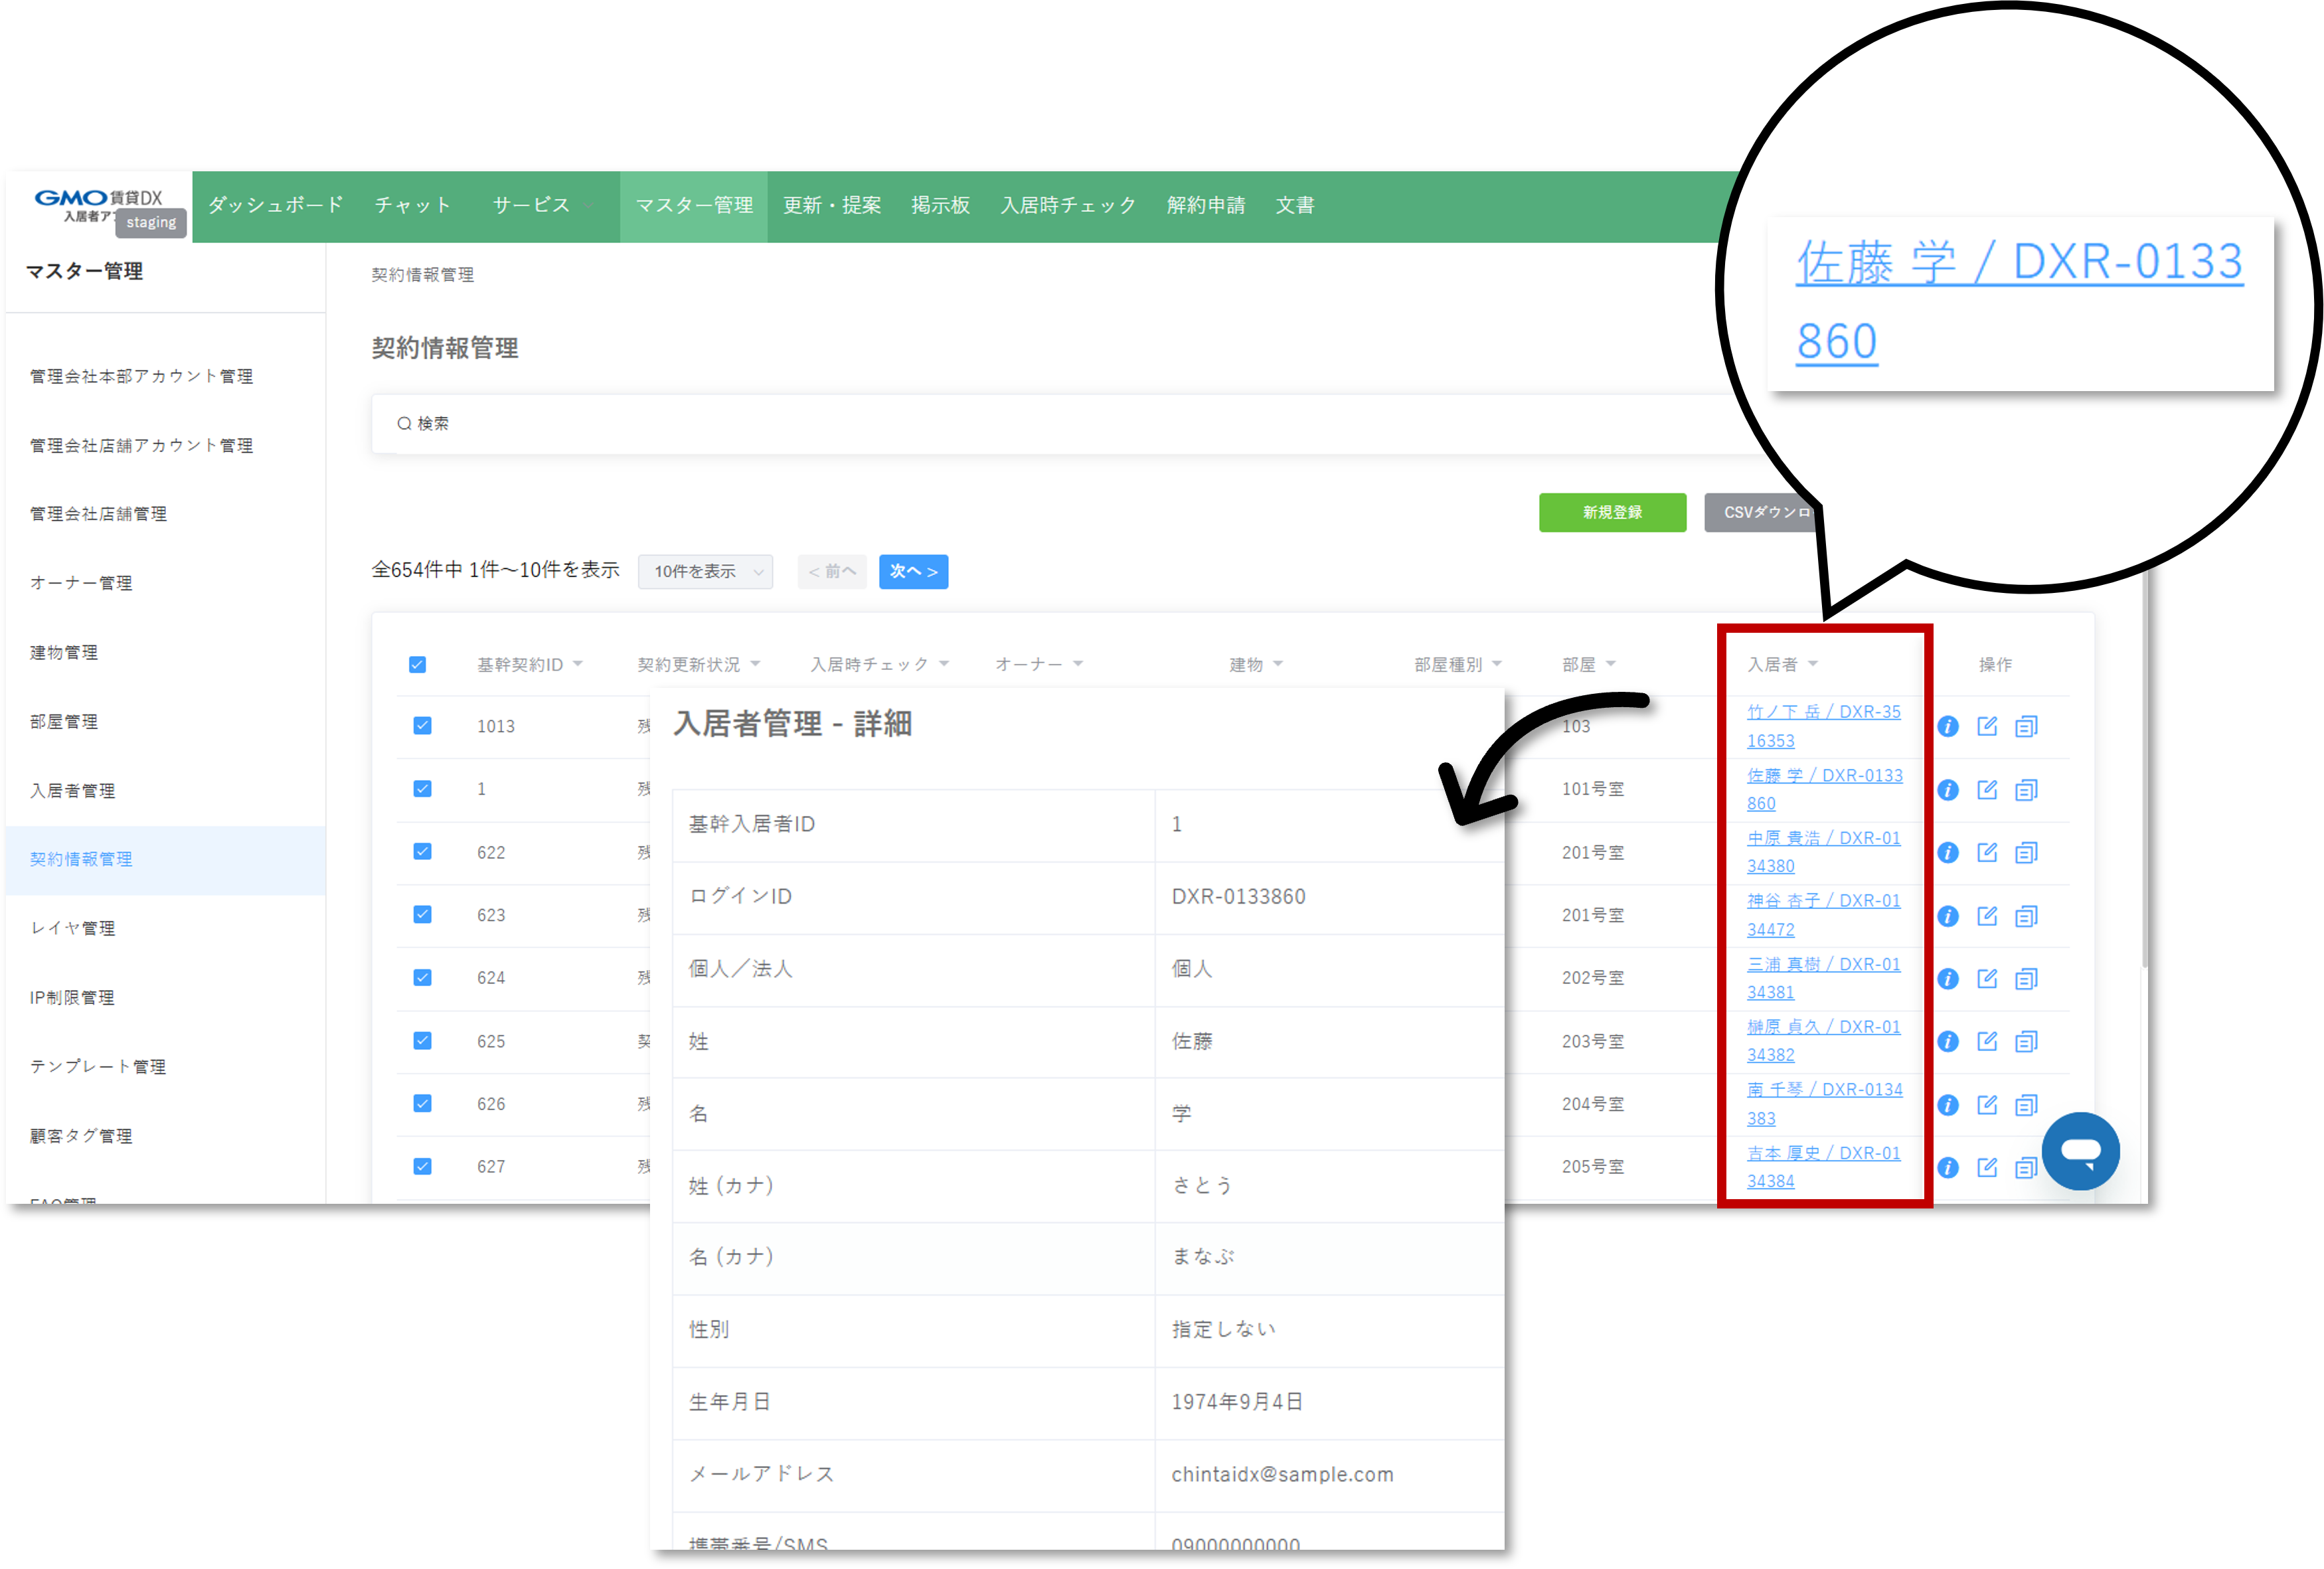Open info details for the 吉本 厚史 row

pyautogui.click(x=1948, y=1166)
